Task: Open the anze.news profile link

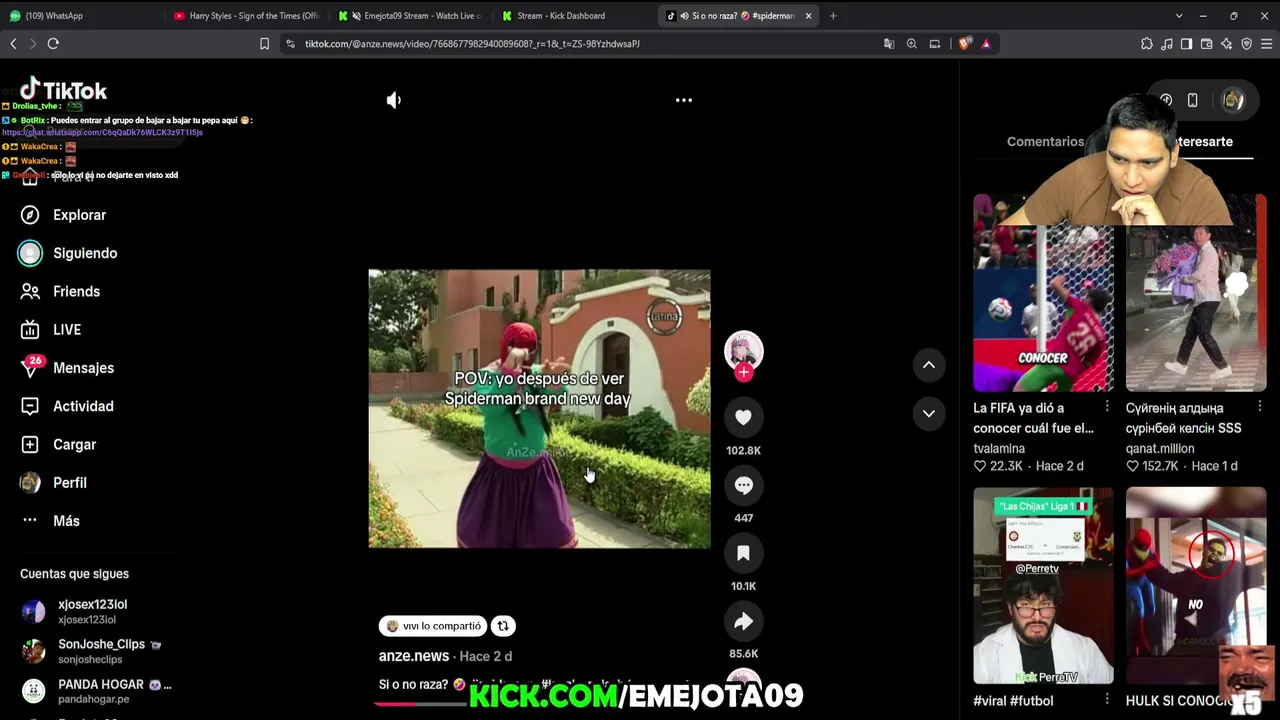Action: point(414,656)
